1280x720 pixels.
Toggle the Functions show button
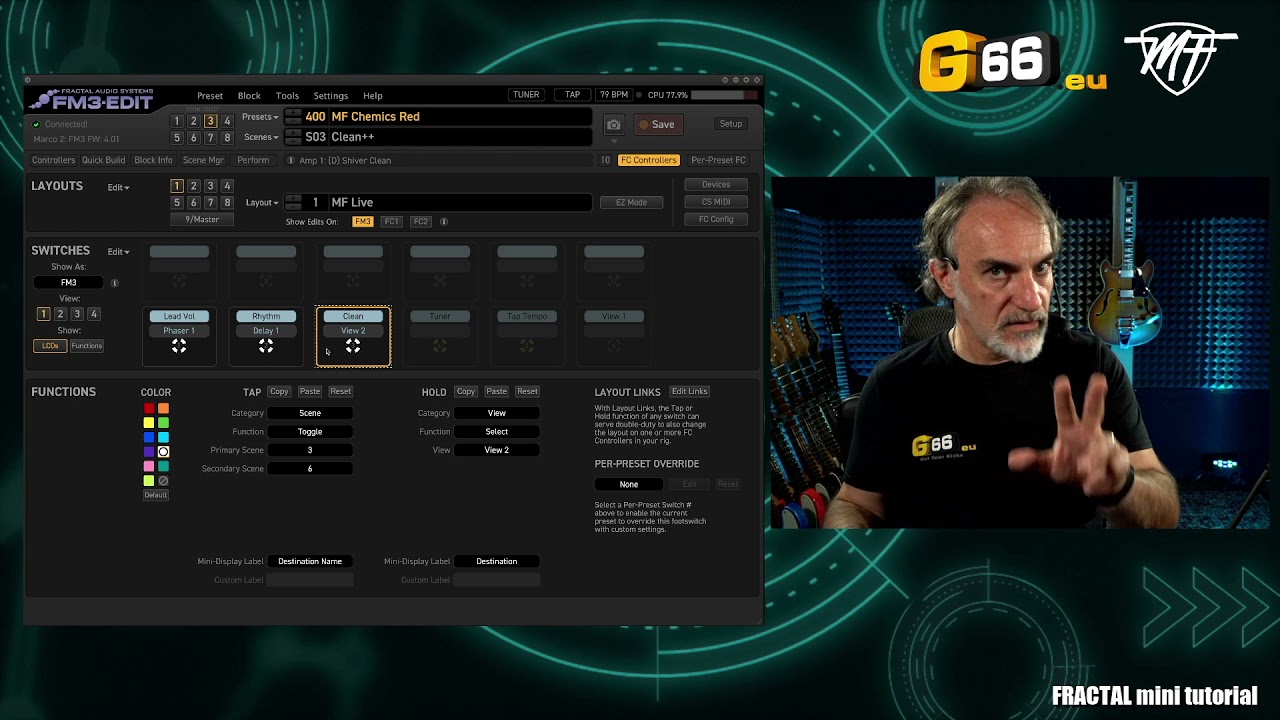point(86,346)
